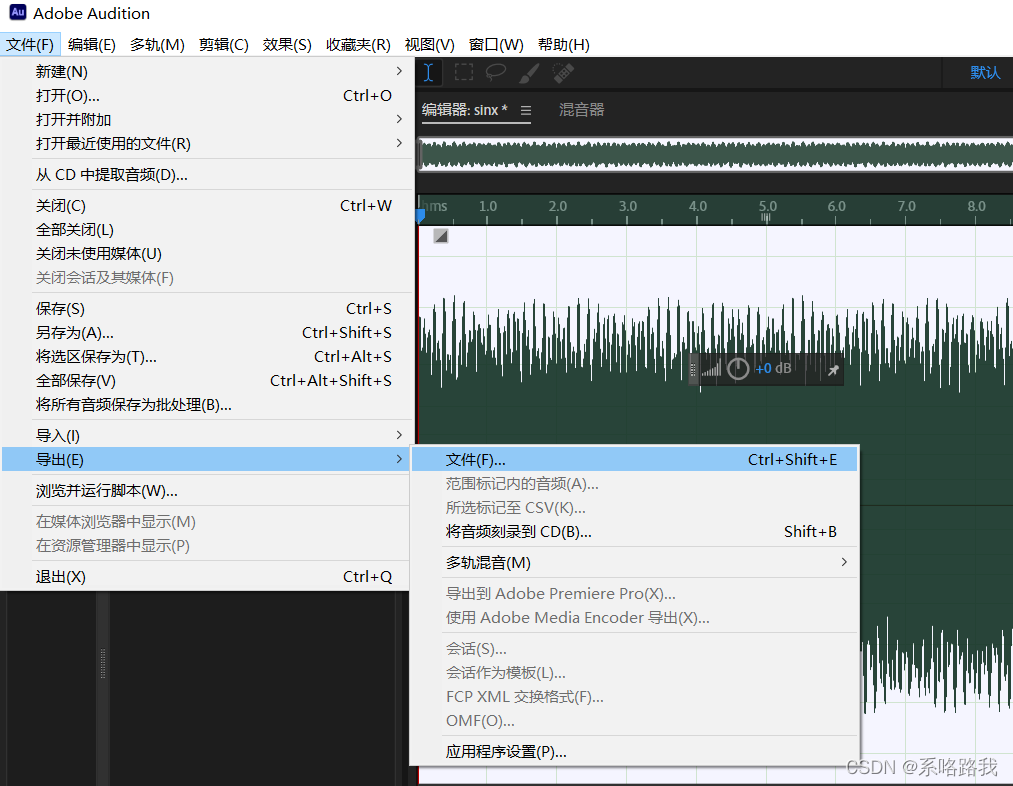1013x786 pixels.
Task: Open the Edit menu (编辑)
Action: (x=92, y=45)
